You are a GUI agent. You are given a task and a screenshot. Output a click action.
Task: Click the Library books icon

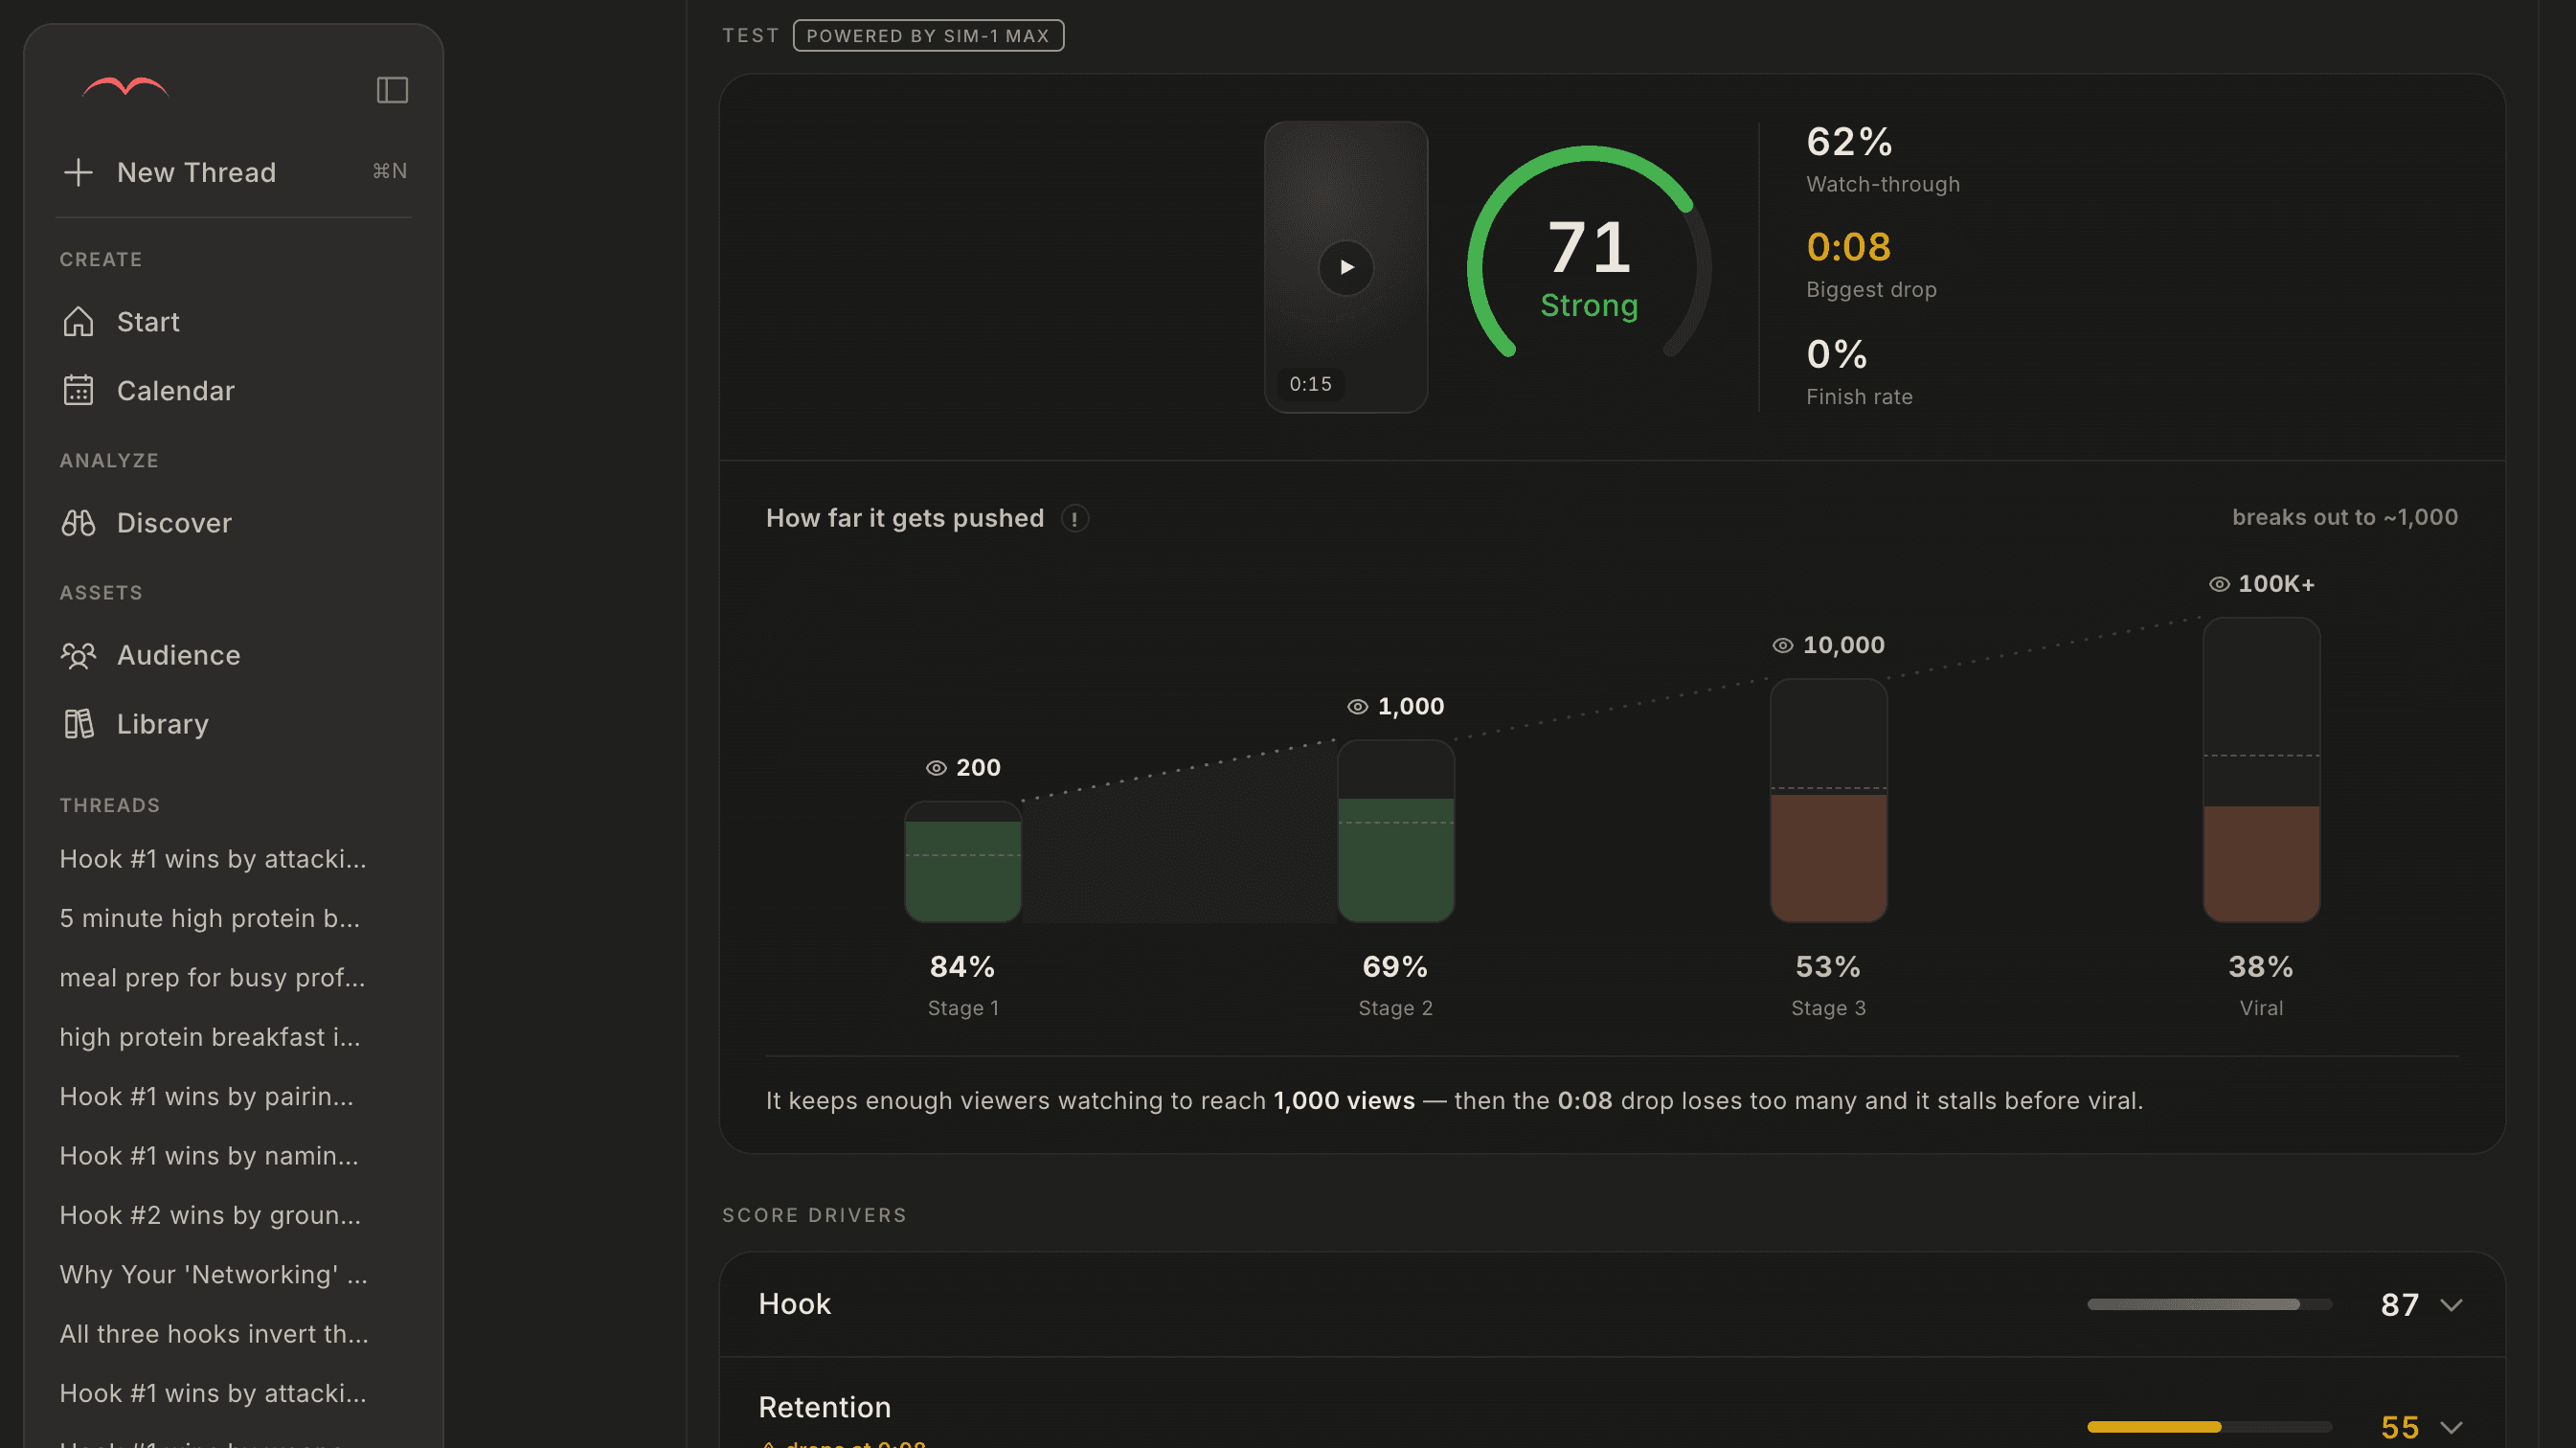[78, 723]
